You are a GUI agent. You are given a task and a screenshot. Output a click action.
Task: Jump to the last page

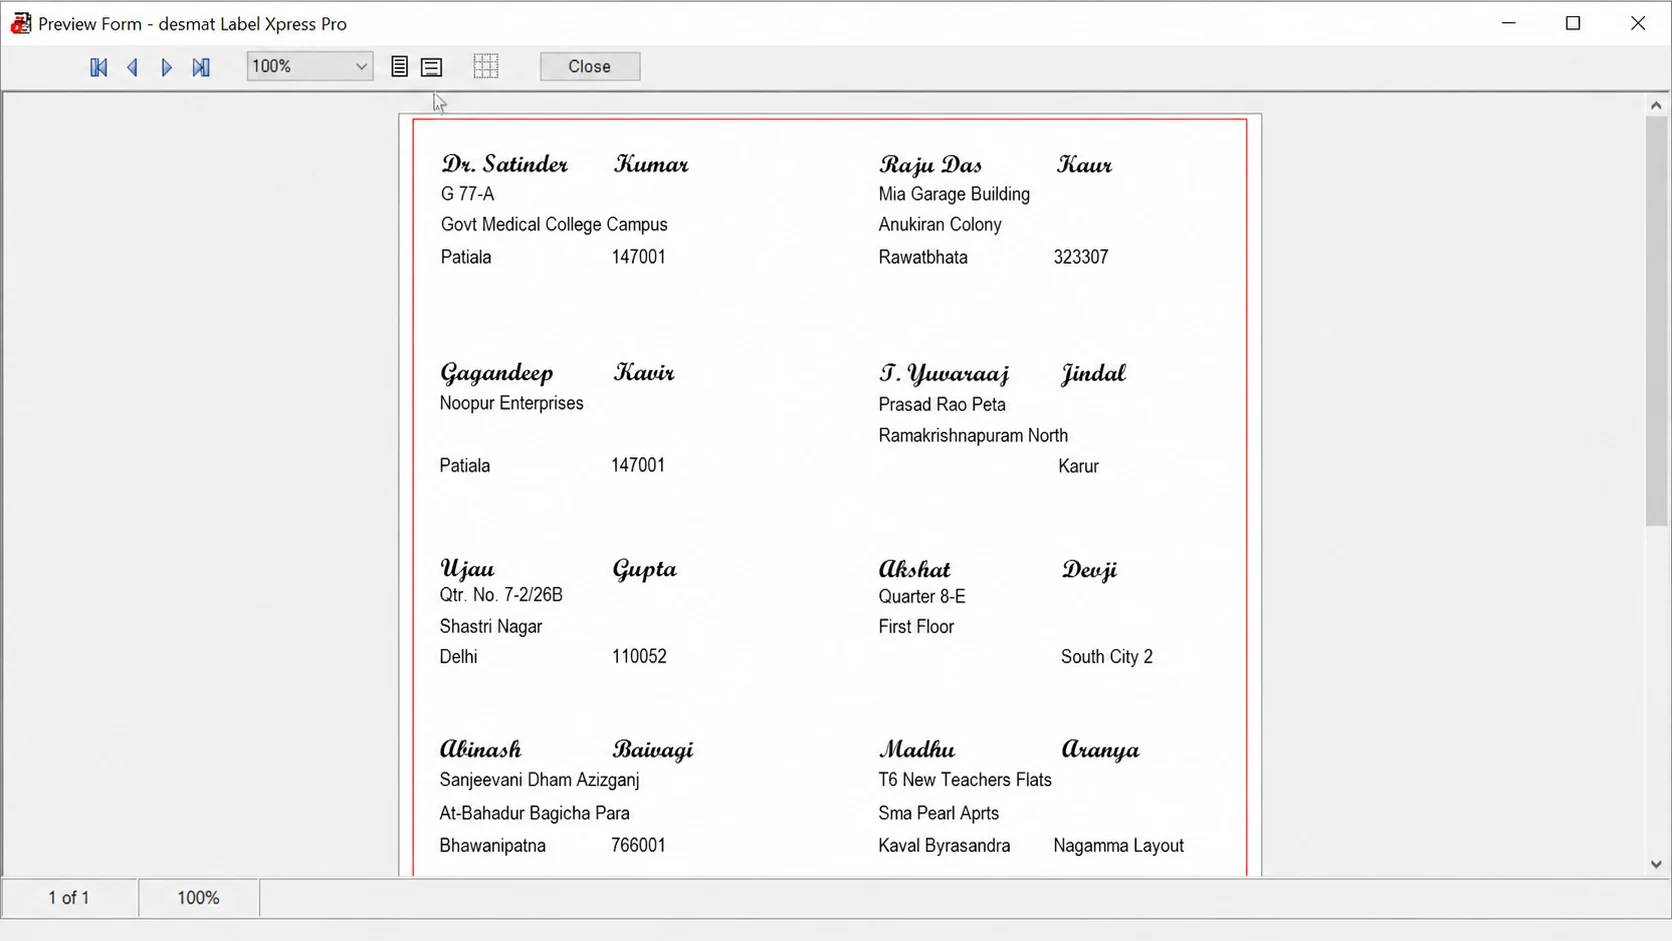[x=201, y=67]
